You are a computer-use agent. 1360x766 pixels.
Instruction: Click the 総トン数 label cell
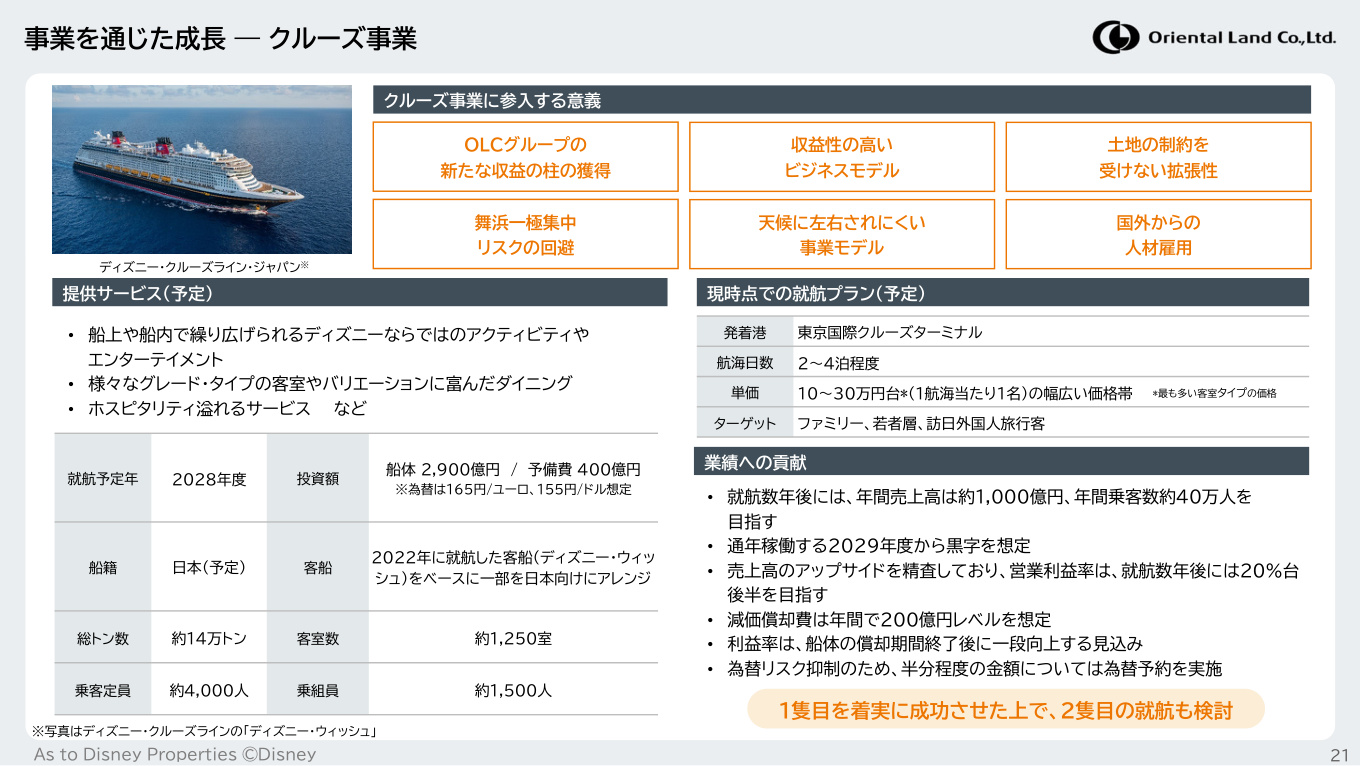click(103, 638)
